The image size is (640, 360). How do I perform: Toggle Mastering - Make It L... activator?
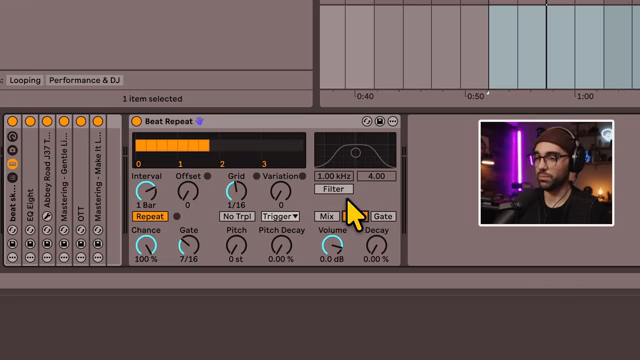click(x=98, y=121)
